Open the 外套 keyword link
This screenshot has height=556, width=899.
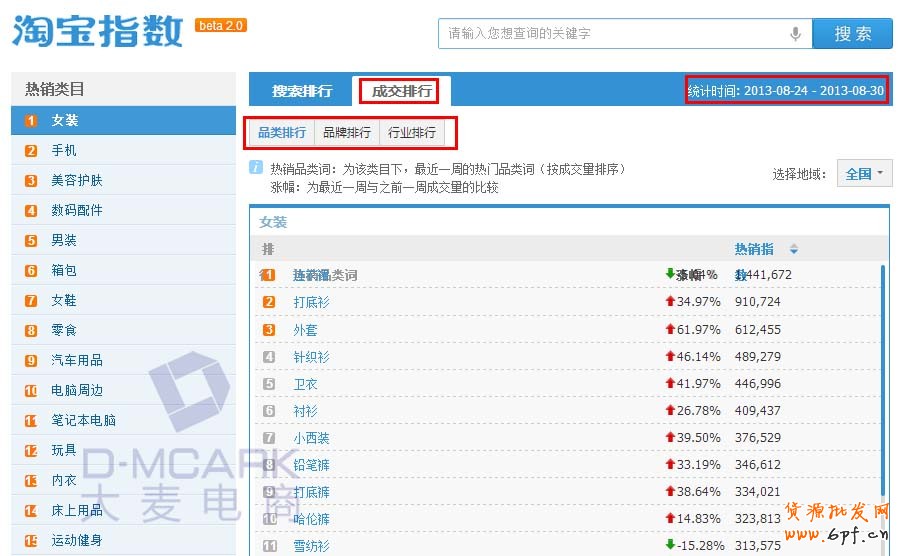(305, 330)
